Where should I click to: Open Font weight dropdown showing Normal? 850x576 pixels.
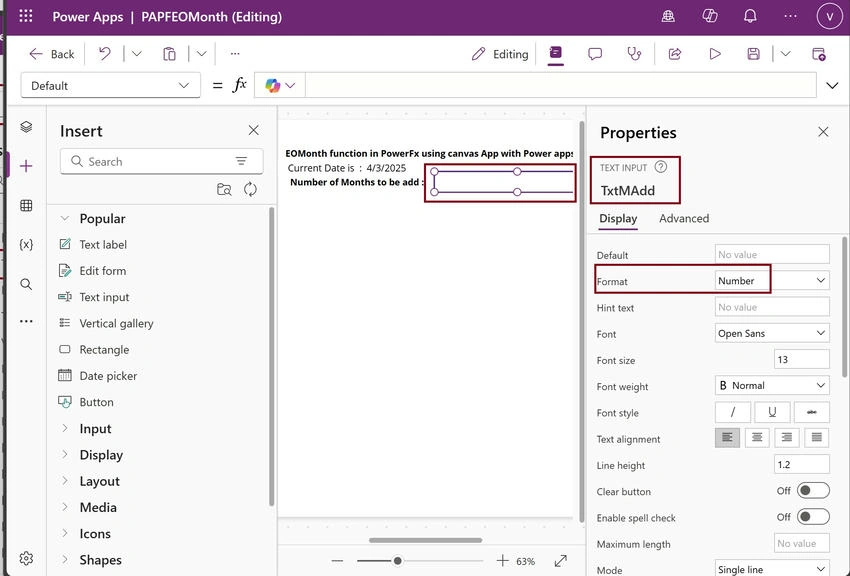772,386
